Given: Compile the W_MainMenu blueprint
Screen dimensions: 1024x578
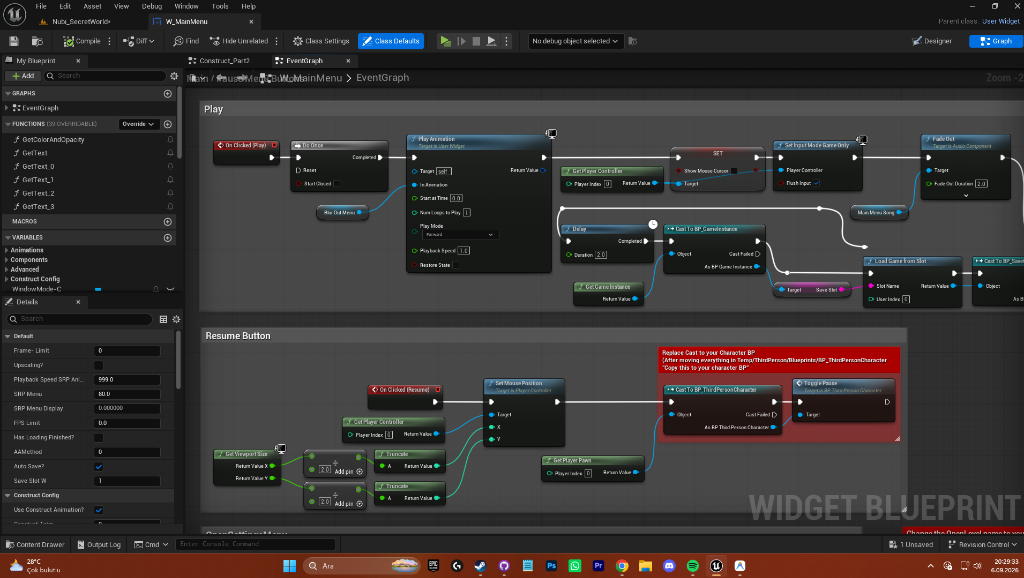Looking at the screenshot, I should click(x=82, y=41).
